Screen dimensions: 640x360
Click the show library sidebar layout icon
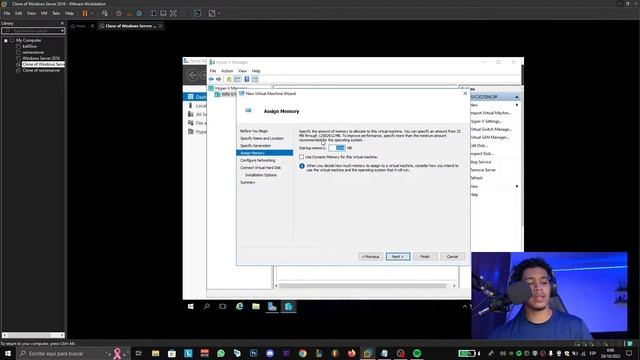(153, 13)
